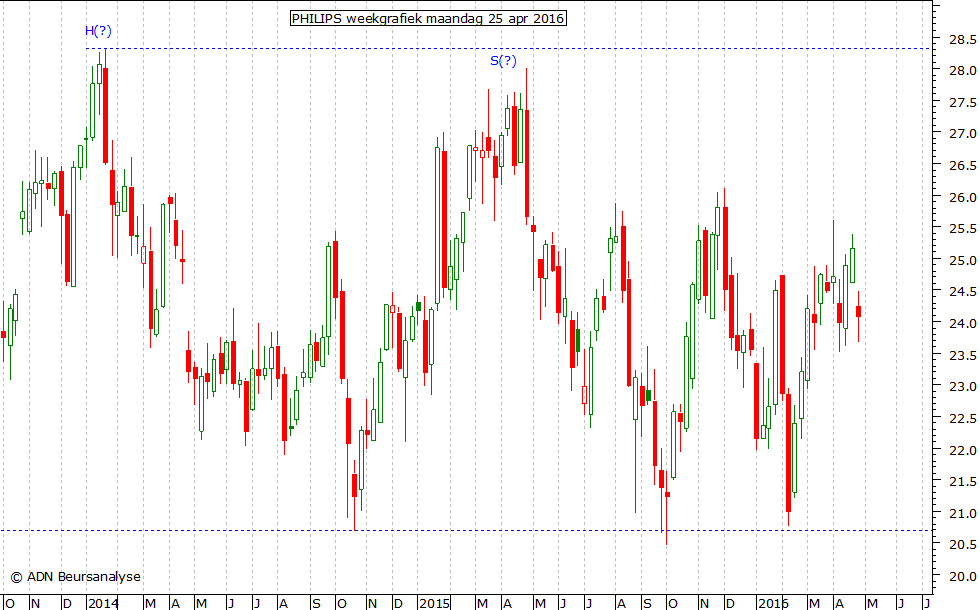The height and width of the screenshot is (610, 980).
Task: Click the 25.5 value on price scale
Action: pyautogui.click(x=962, y=229)
